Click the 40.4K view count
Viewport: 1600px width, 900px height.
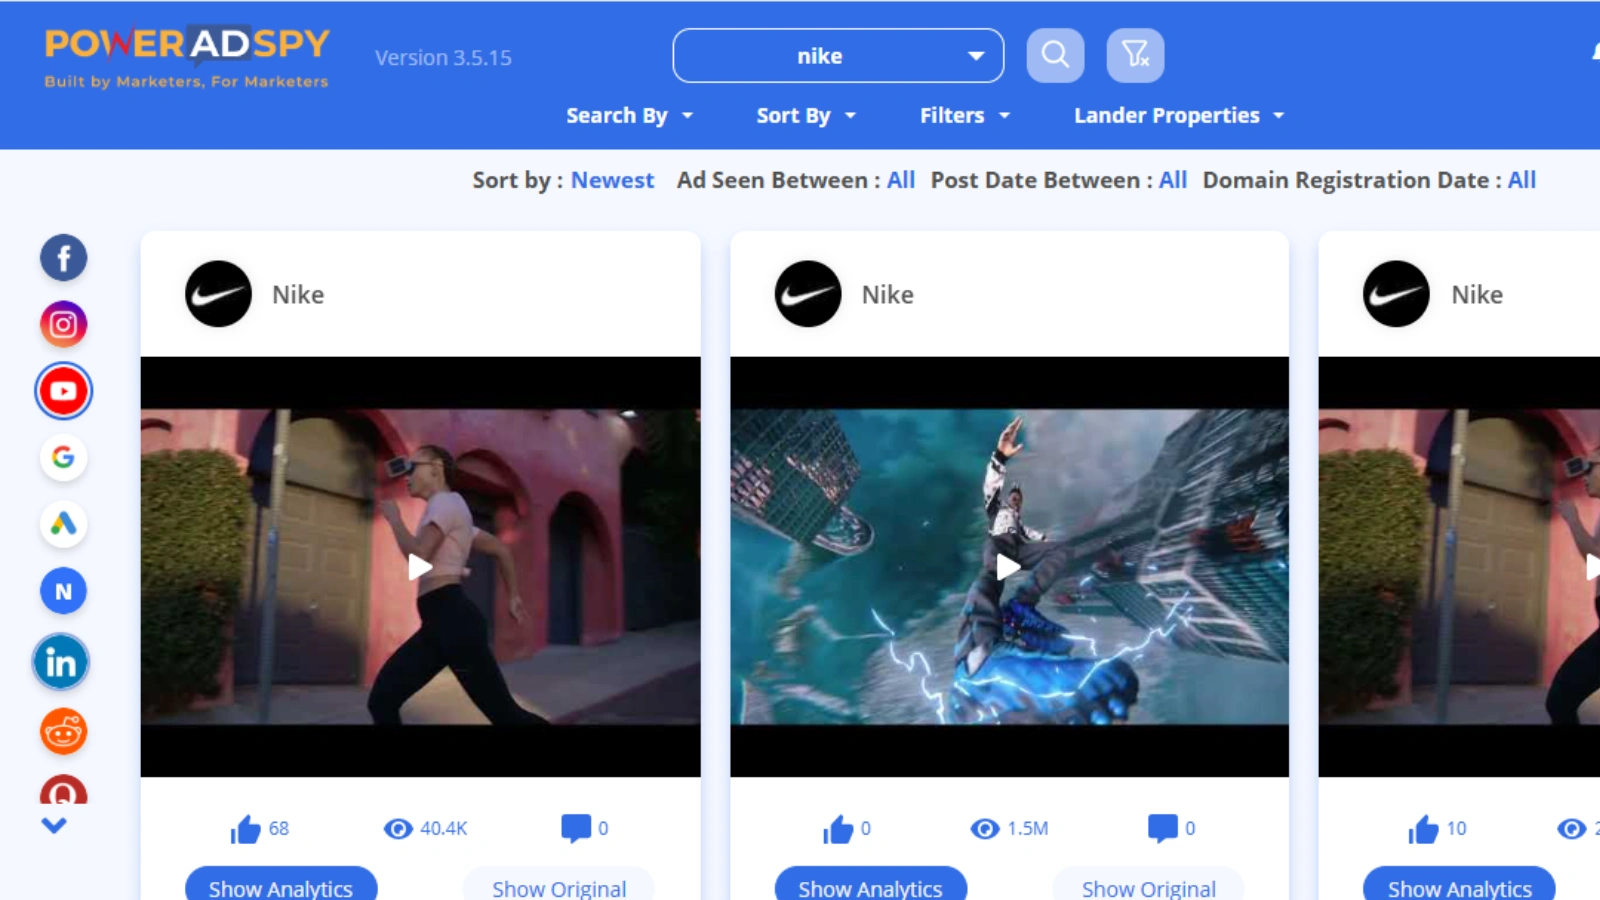(x=444, y=829)
